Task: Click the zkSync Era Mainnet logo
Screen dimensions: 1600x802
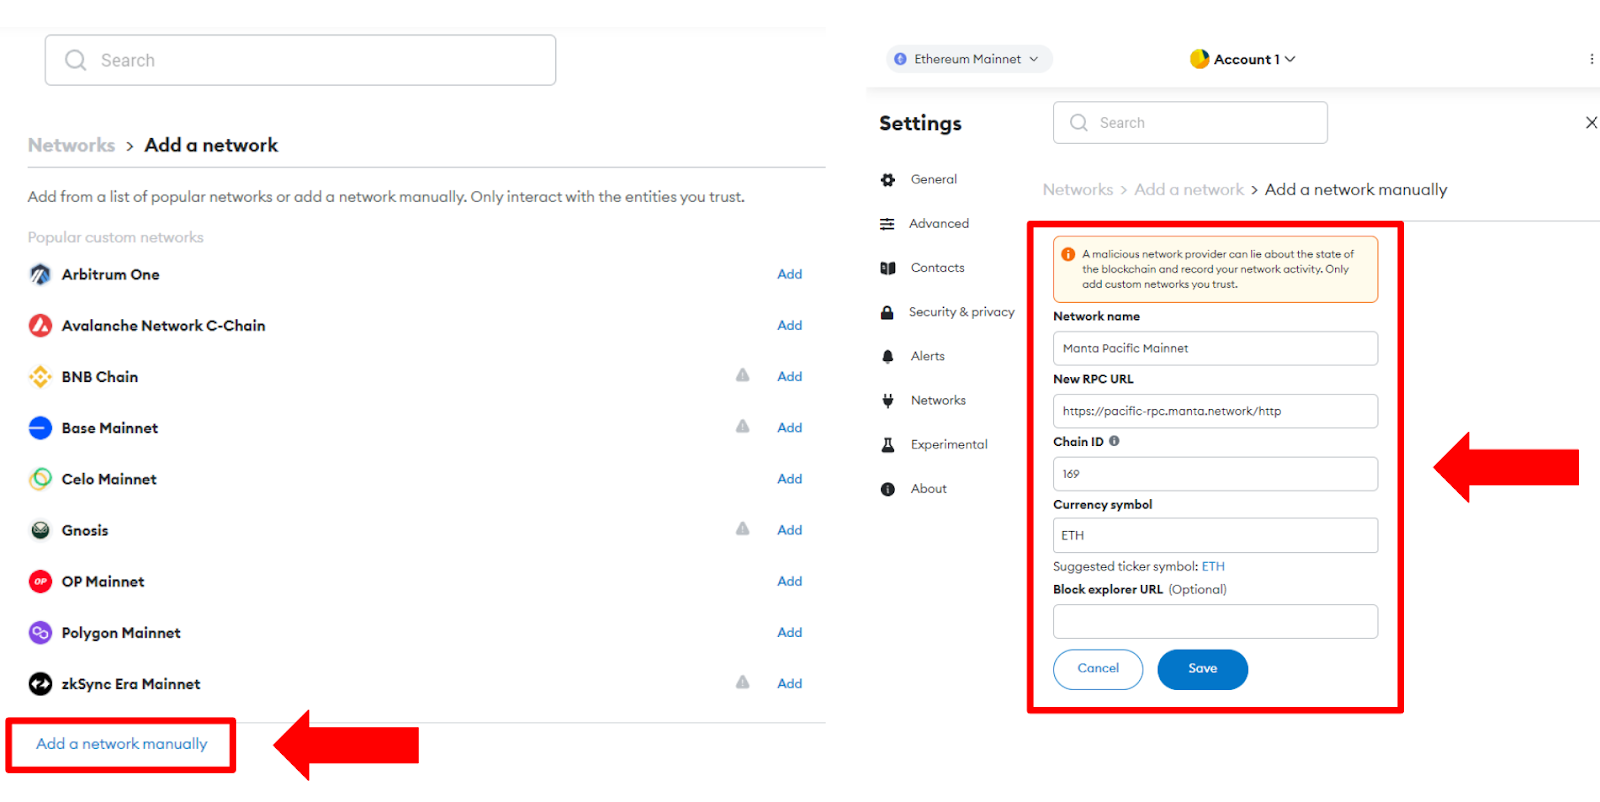Action: point(40,684)
